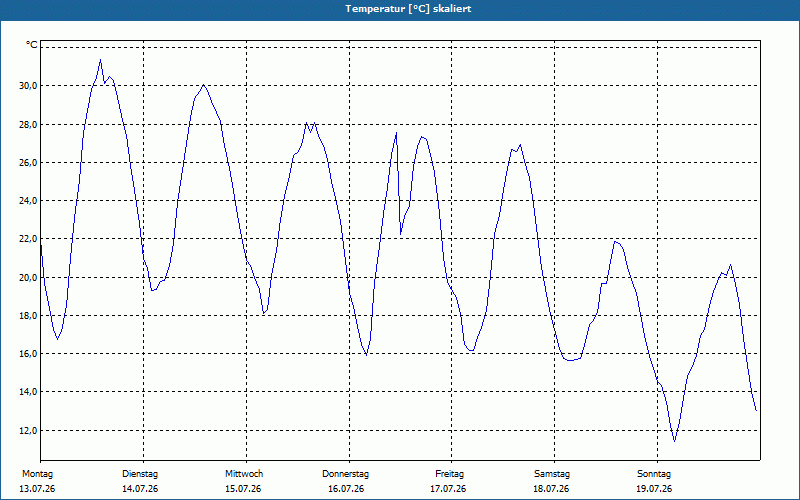Click the date 15.07.26
800x500 pixels.
click(x=243, y=489)
